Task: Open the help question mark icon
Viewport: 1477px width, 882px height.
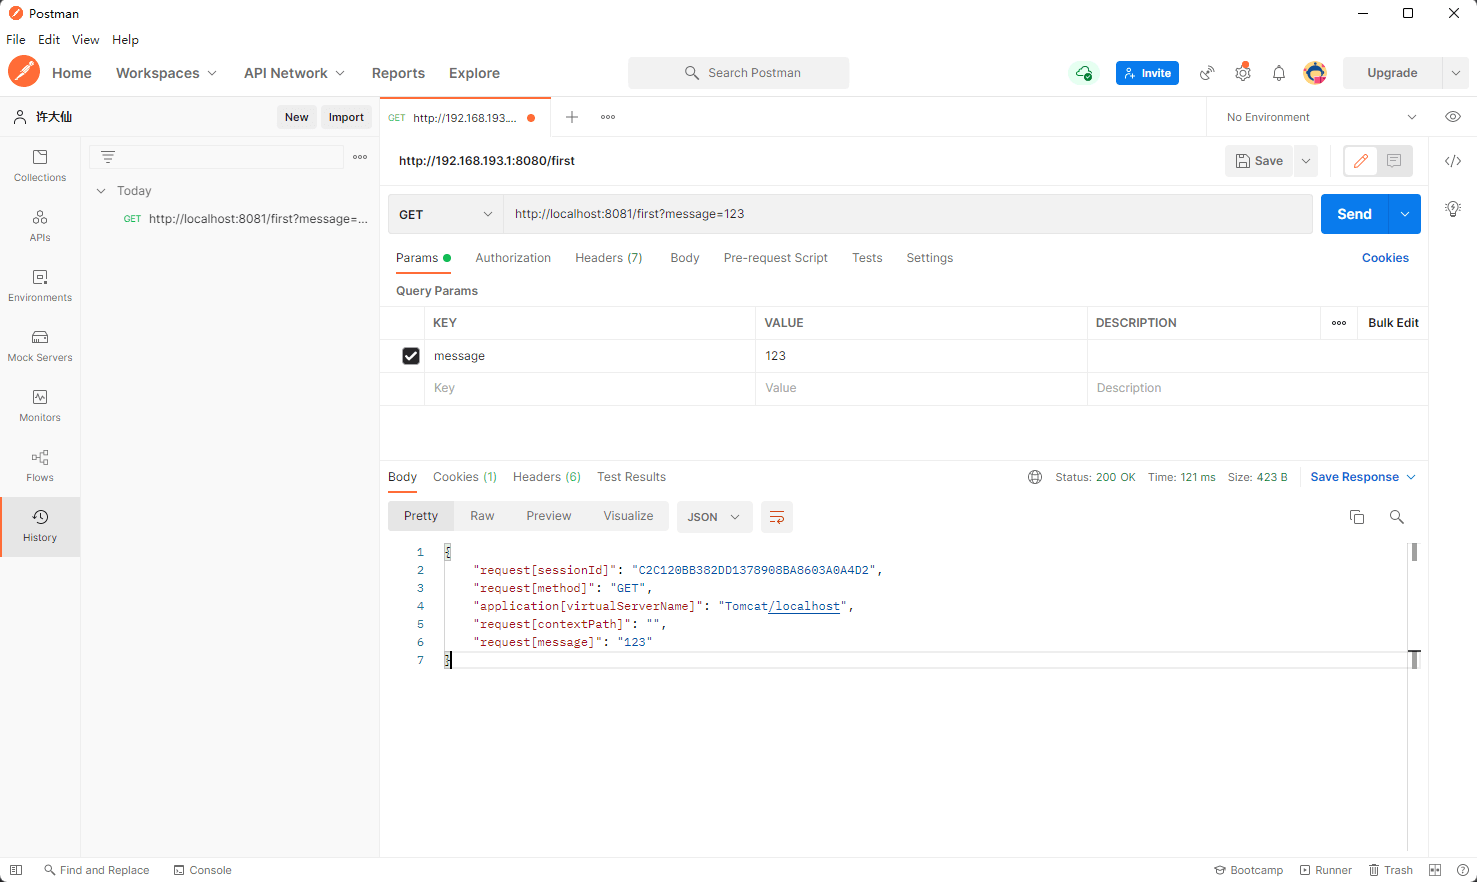Action: coord(1463,870)
